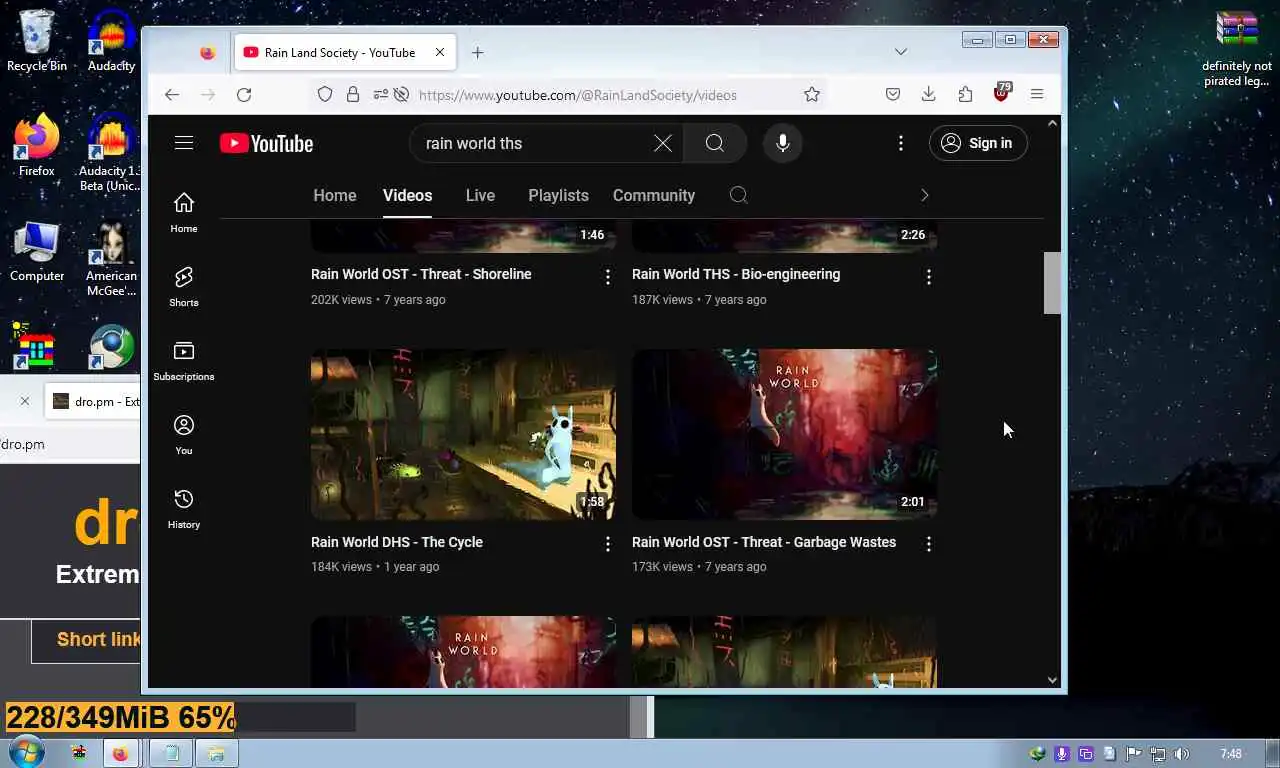The height and width of the screenshot is (768, 1280).
Task: Show tracking protection shield info
Action: 325,94
